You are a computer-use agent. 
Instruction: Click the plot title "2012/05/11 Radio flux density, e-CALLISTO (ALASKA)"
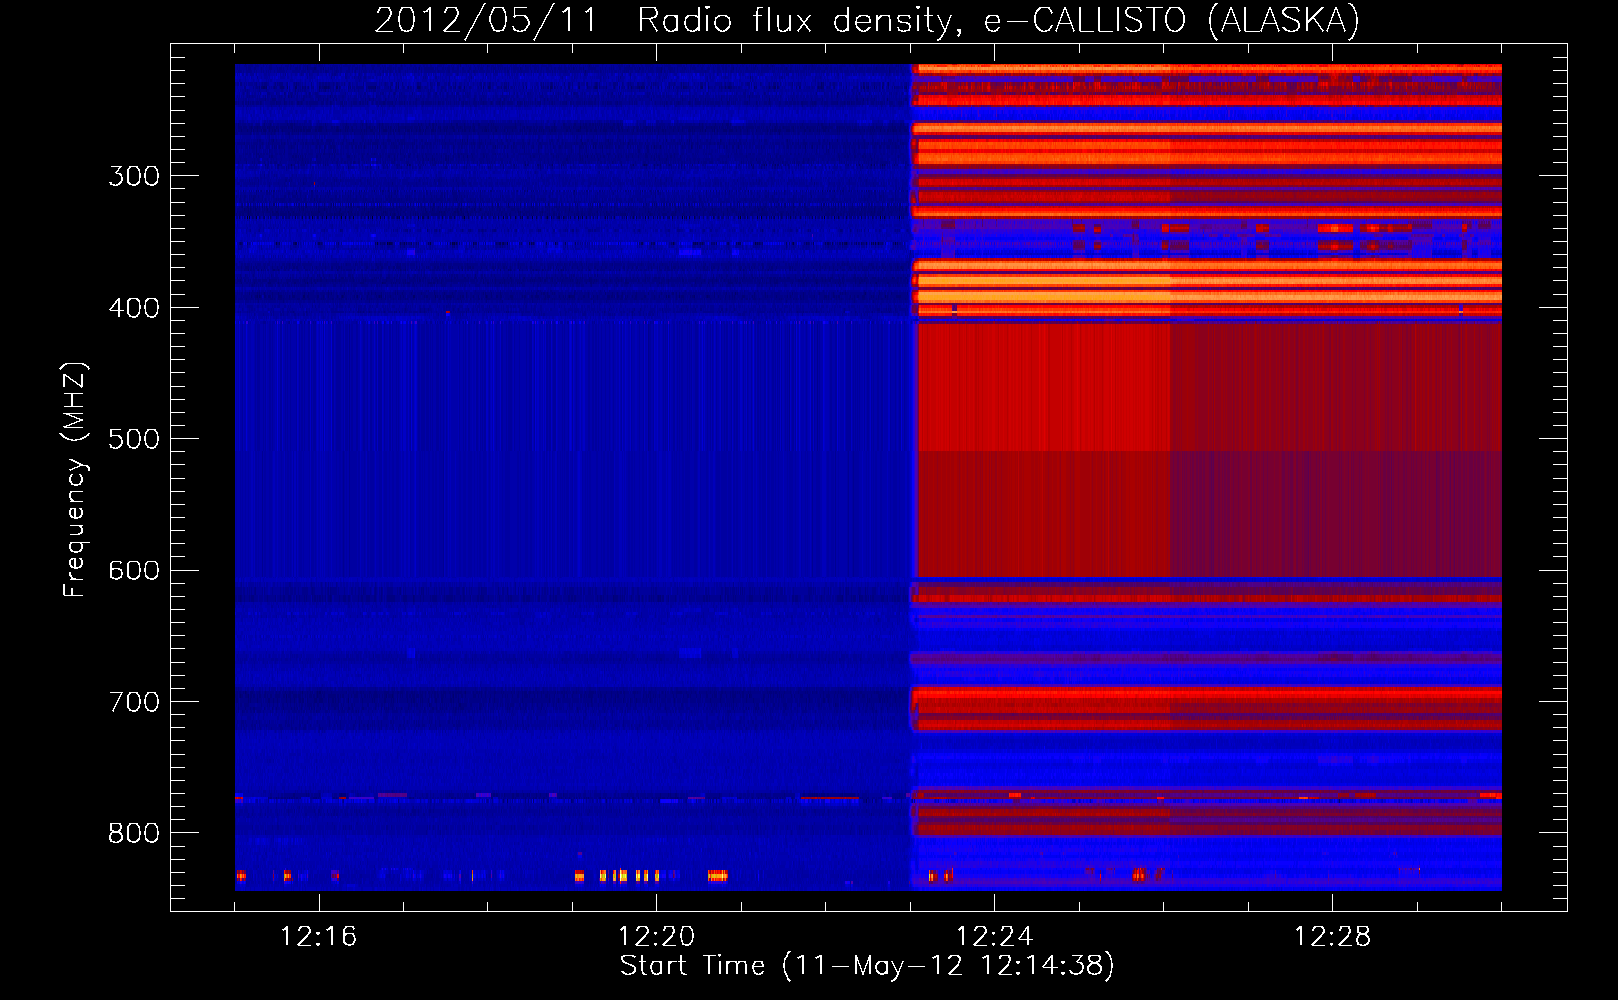click(x=867, y=20)
